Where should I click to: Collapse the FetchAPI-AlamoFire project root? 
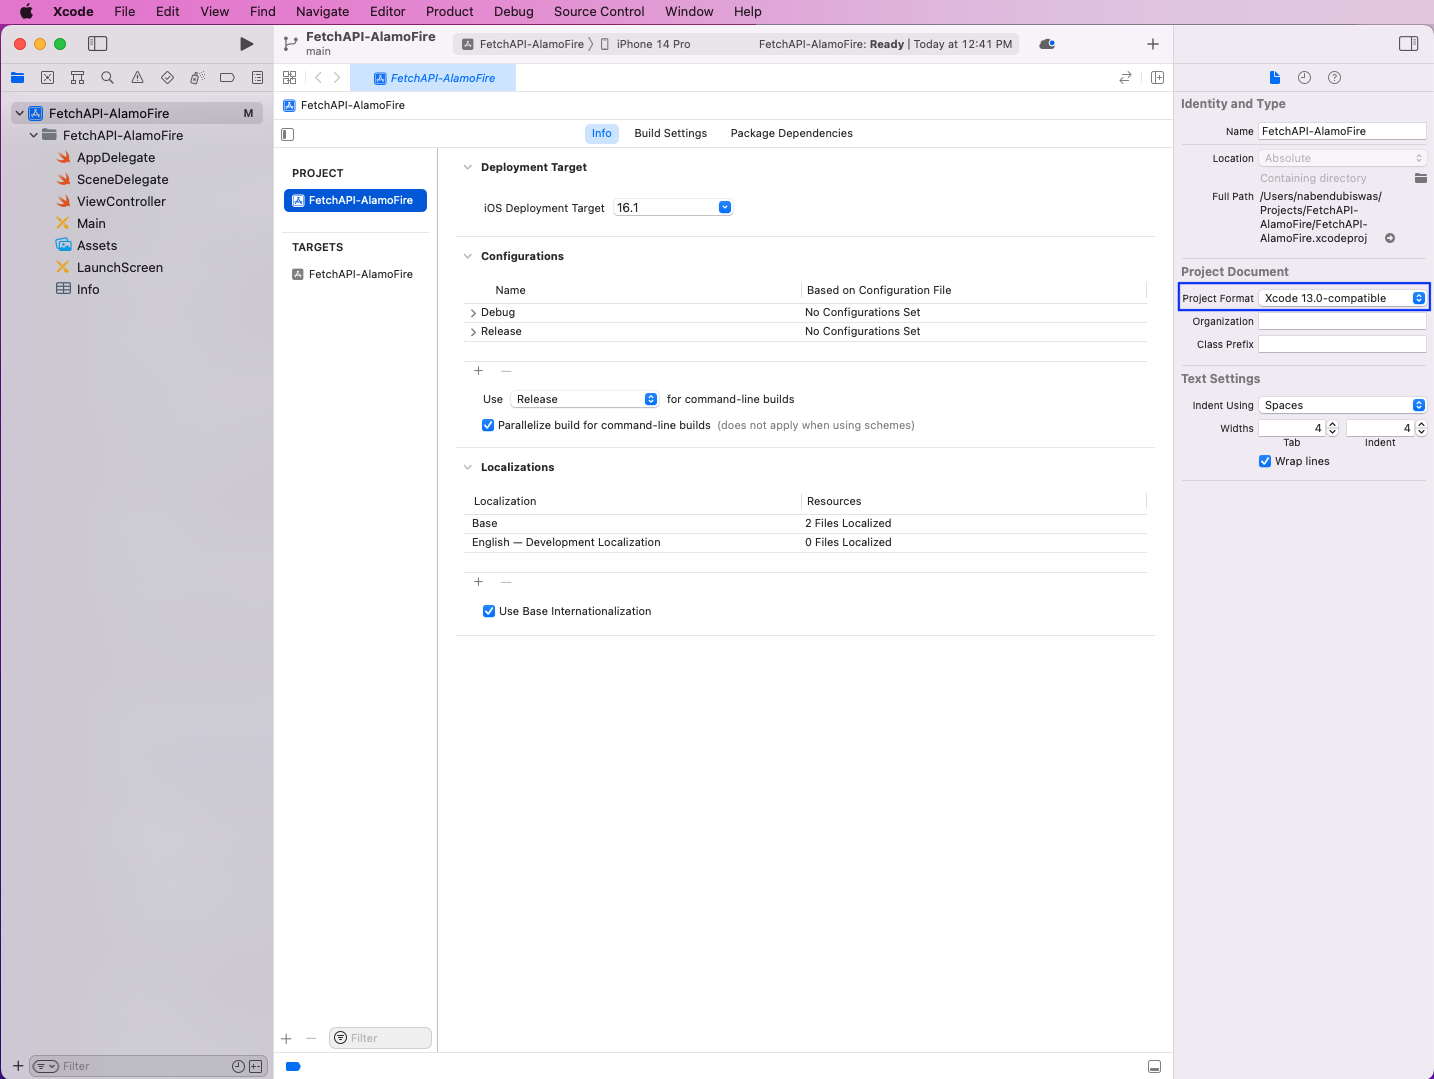pos(19,113)
